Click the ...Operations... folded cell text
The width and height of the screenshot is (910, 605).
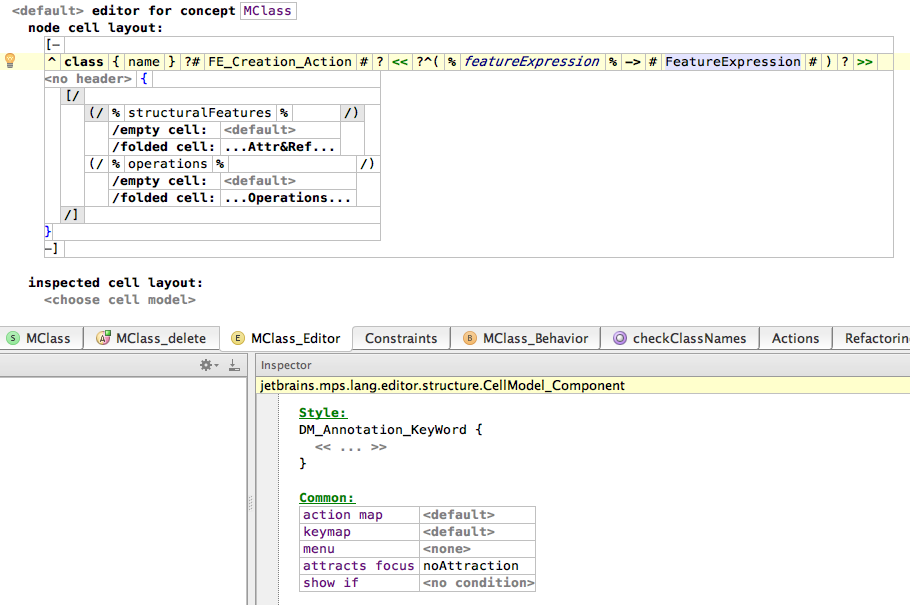click(x=288, y=198)
